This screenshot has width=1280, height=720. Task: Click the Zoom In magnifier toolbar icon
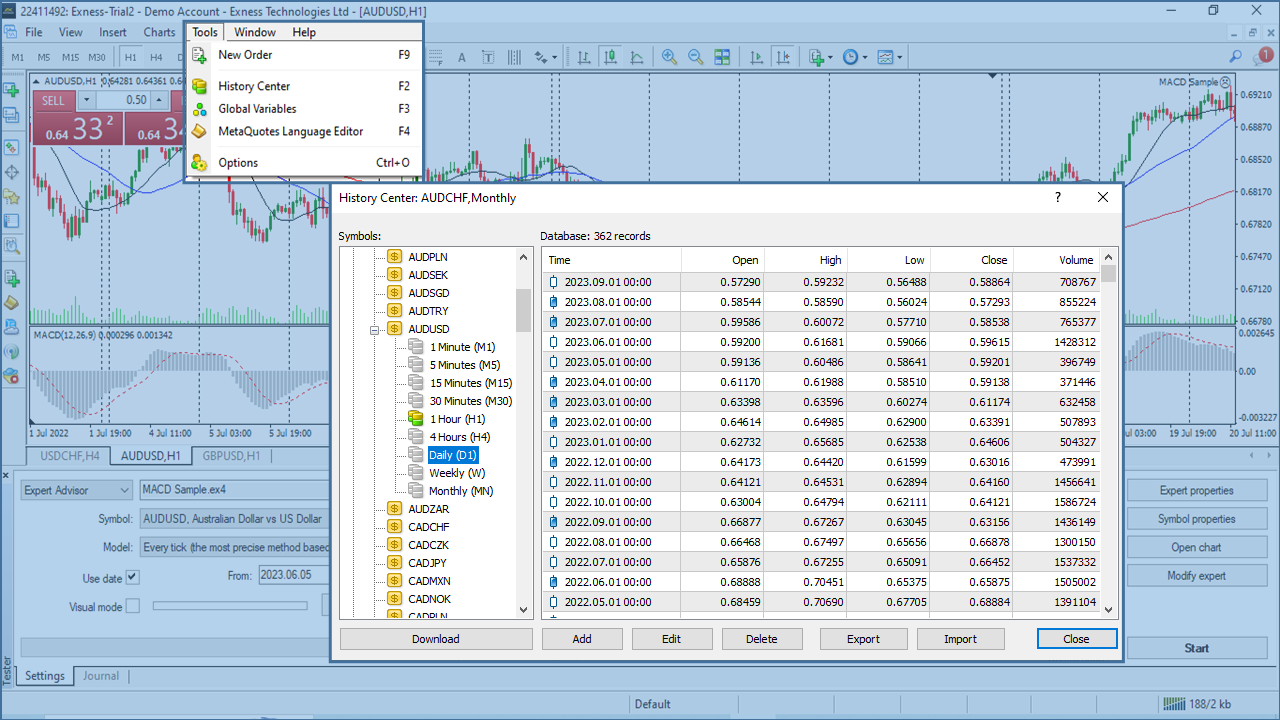tap(669, 57)
